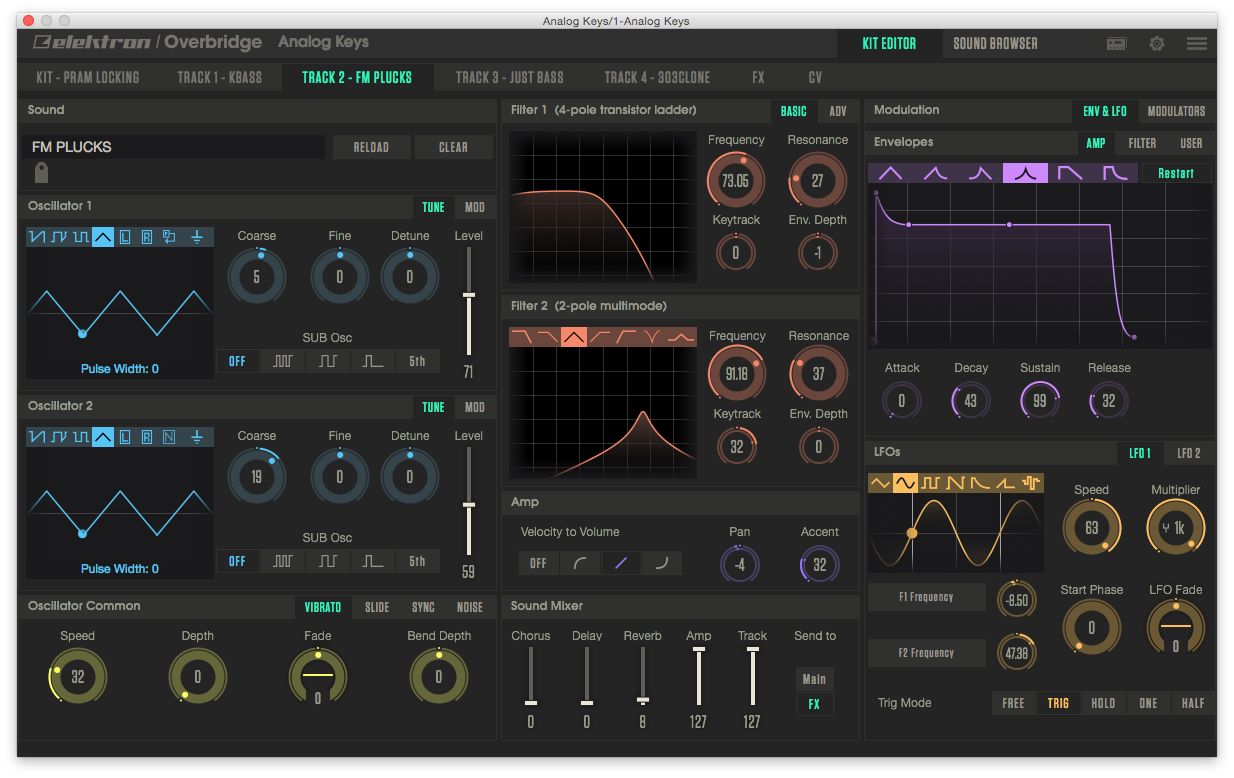Screen dimensions: 1234x778
Task: Select the V-shaped notch type for Filter 2
Action: pos(653,337)
